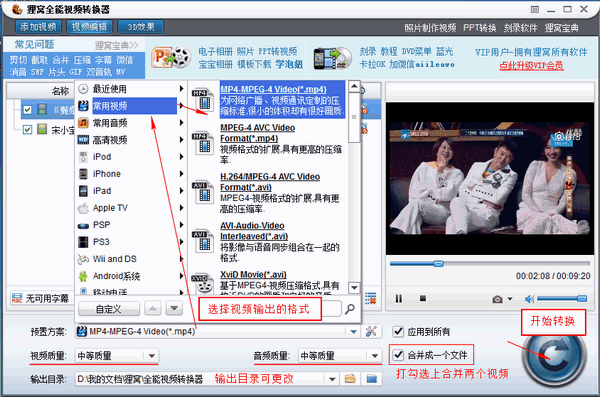Screen dimensions: 600x397
Task: Expand the 最近使用 submenu arrow
Action: (x=181, y=89)
